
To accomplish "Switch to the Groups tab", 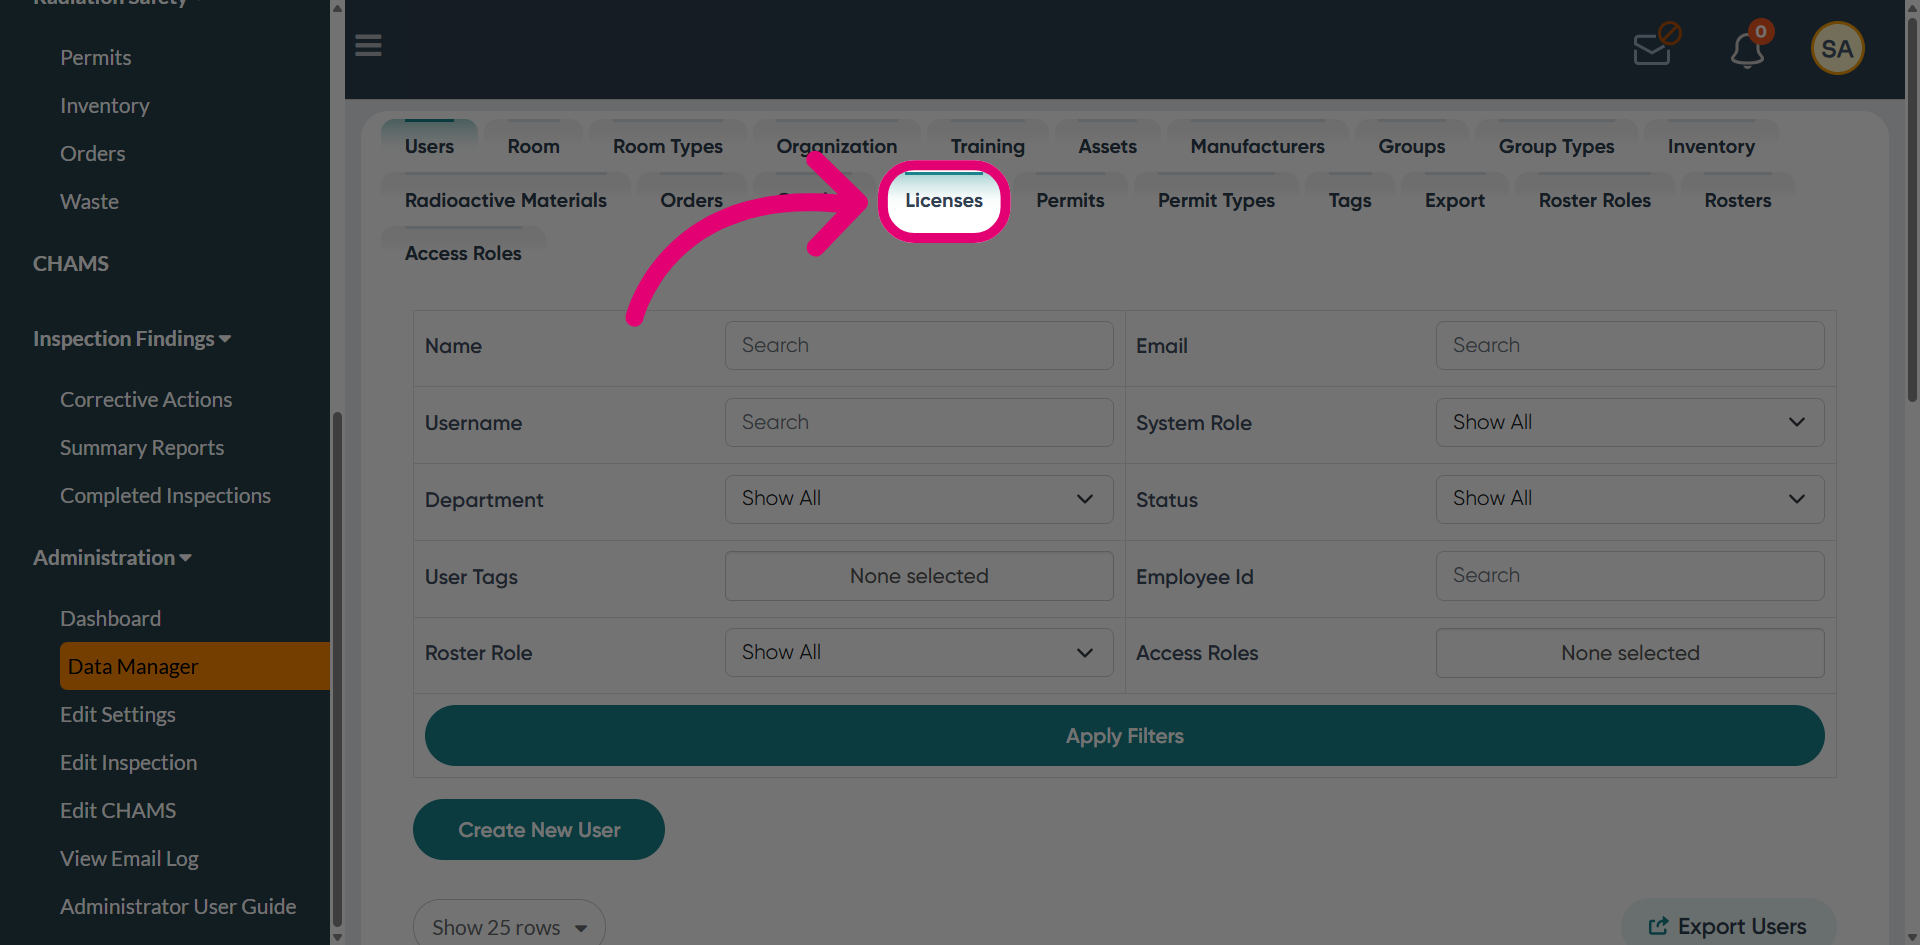I will 1411,146.
